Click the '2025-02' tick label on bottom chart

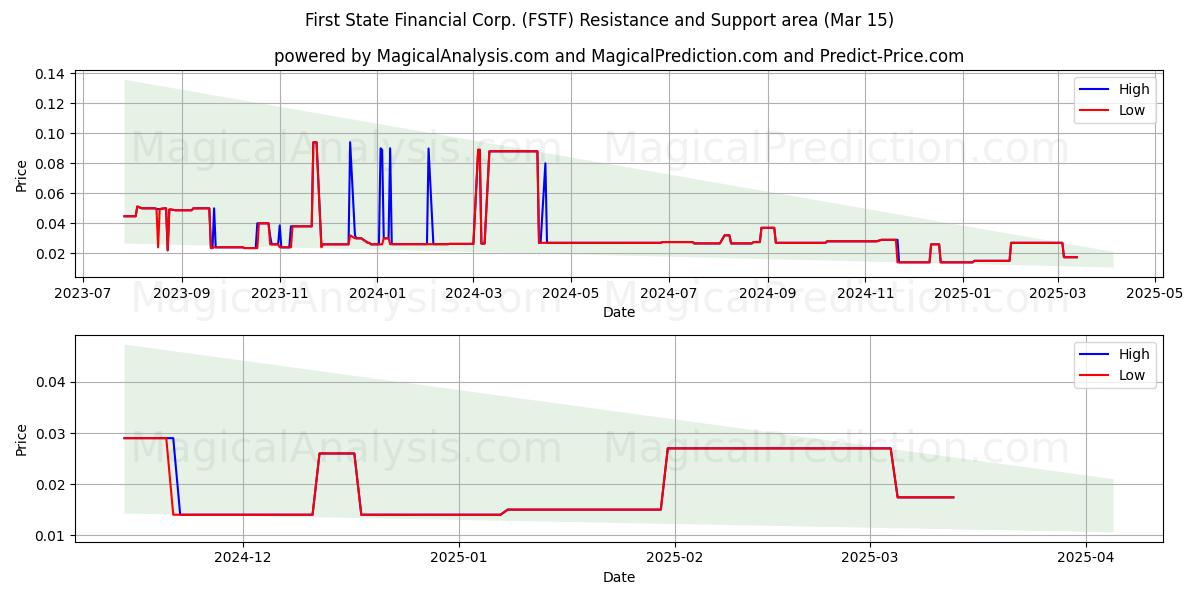coord(675,558)
